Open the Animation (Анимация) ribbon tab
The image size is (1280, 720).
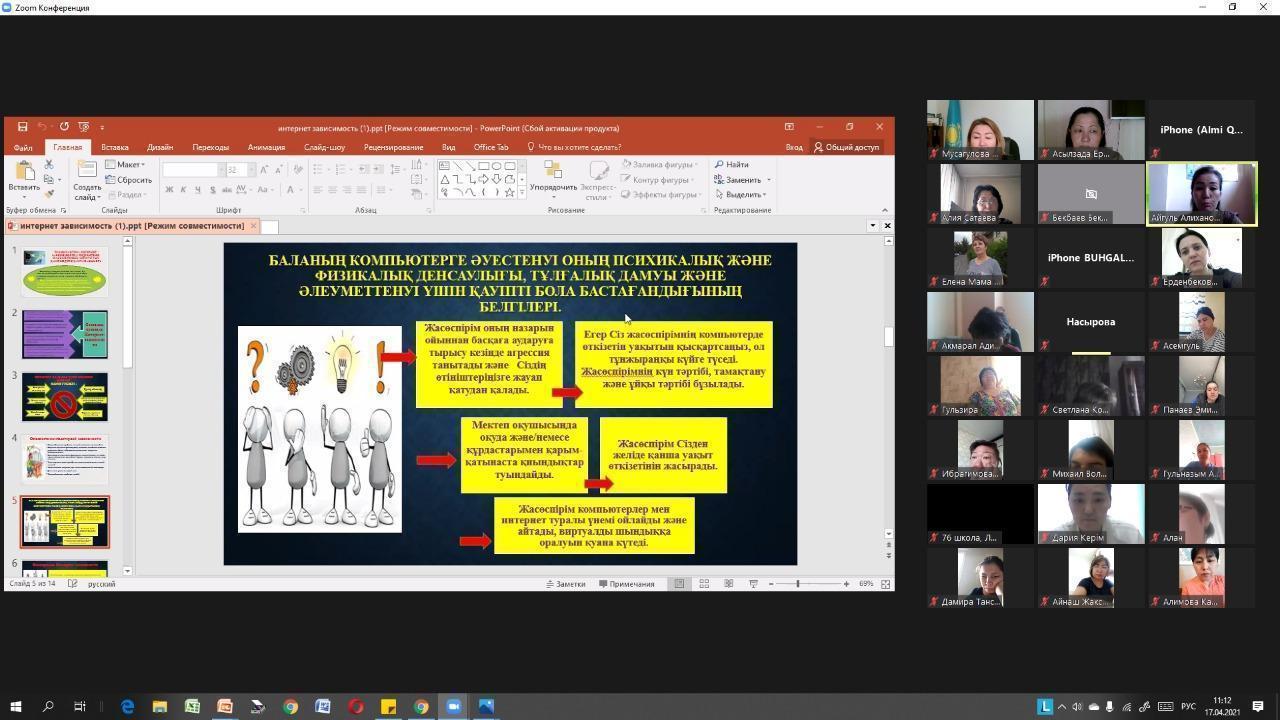pyautogui.click(x=266, y=147)
